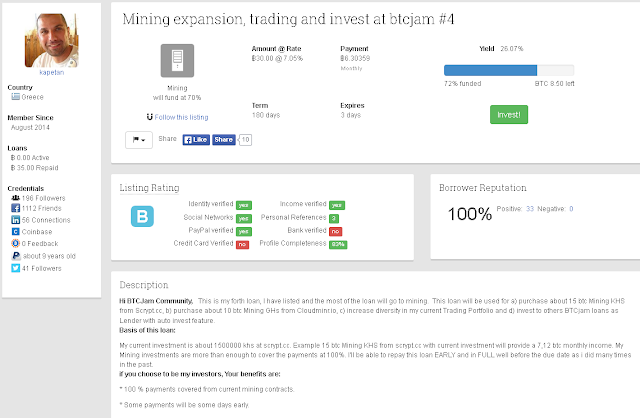
Task: Click Profile Completeness percentage badge
Action: 338,245
